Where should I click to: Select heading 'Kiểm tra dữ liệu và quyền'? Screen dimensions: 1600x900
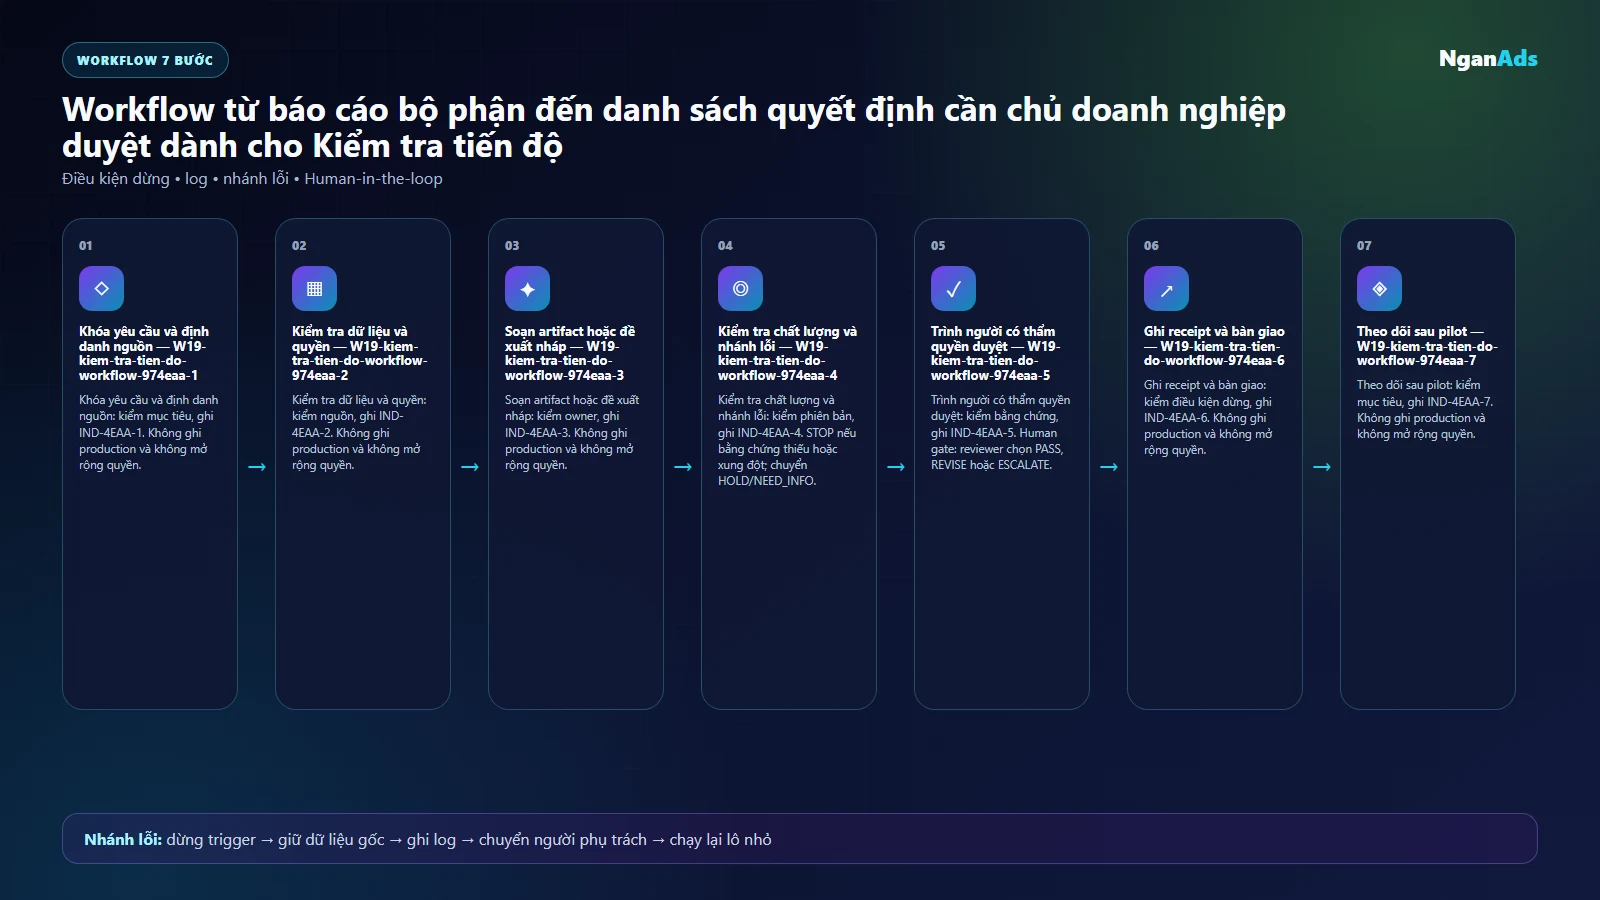349,339
